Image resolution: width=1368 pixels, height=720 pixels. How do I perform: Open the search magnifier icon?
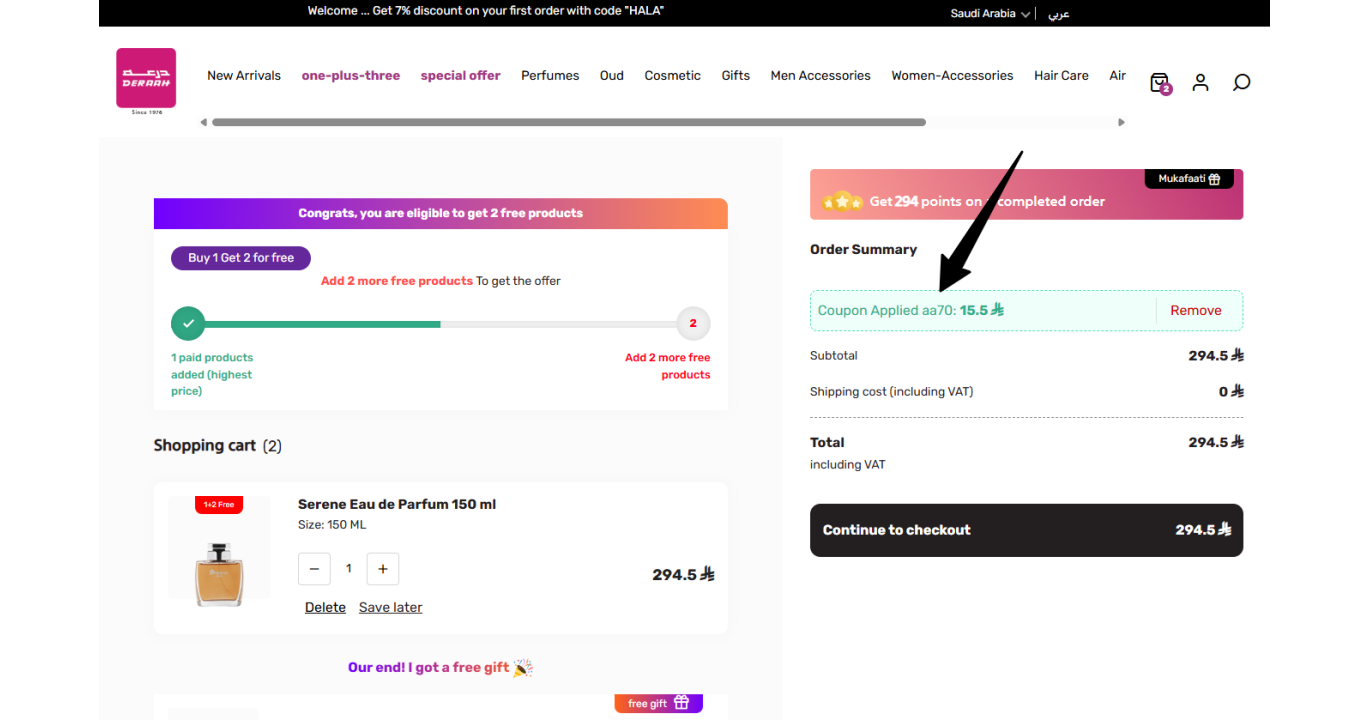click(1241, 82)
